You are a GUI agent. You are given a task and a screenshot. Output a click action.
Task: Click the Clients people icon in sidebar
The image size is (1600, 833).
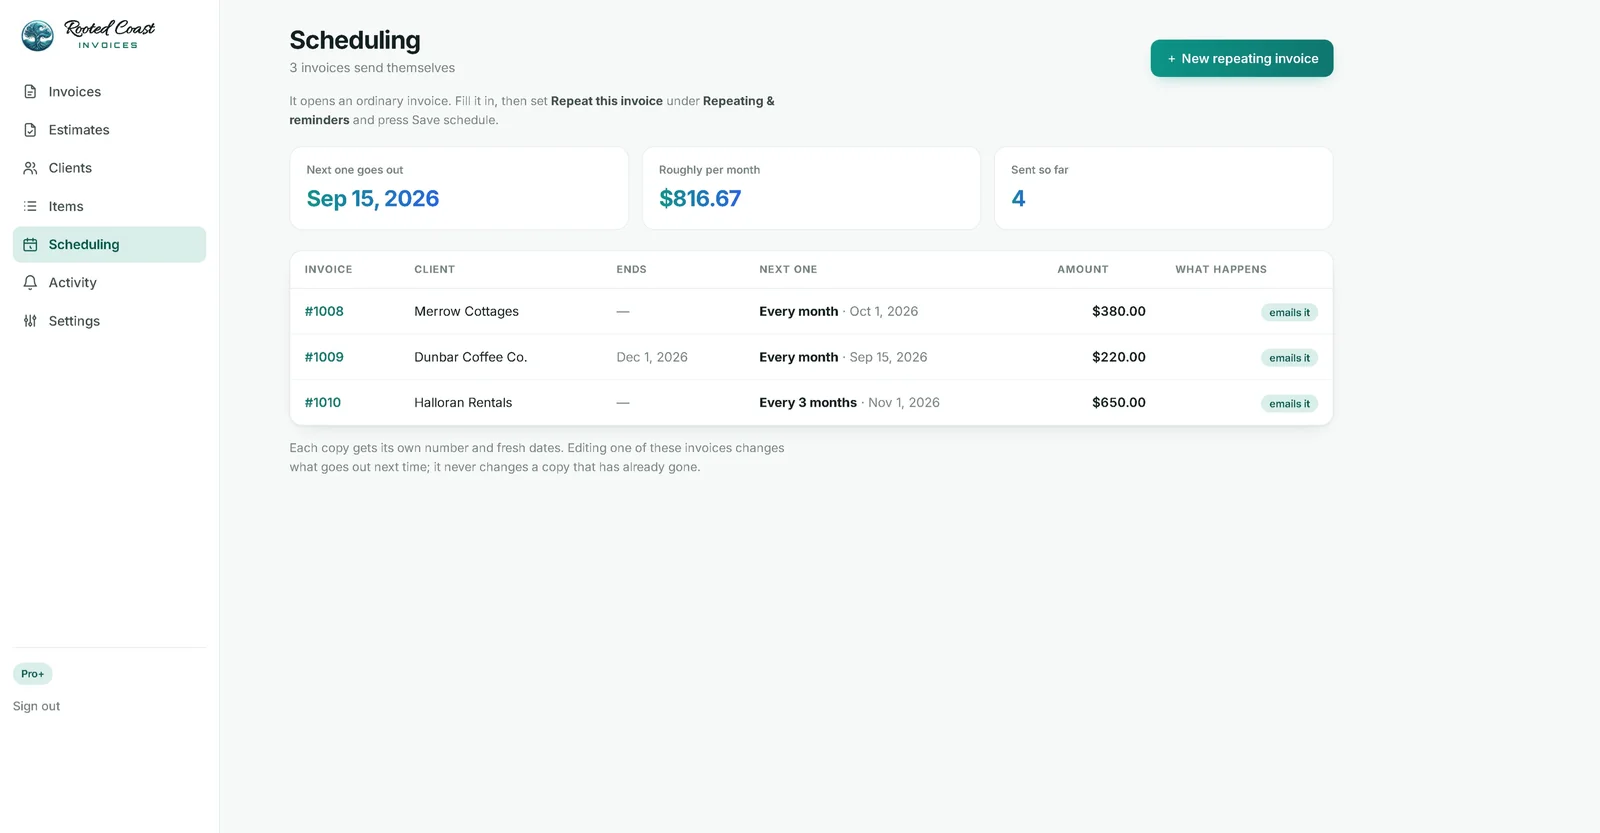pos(30,168)
